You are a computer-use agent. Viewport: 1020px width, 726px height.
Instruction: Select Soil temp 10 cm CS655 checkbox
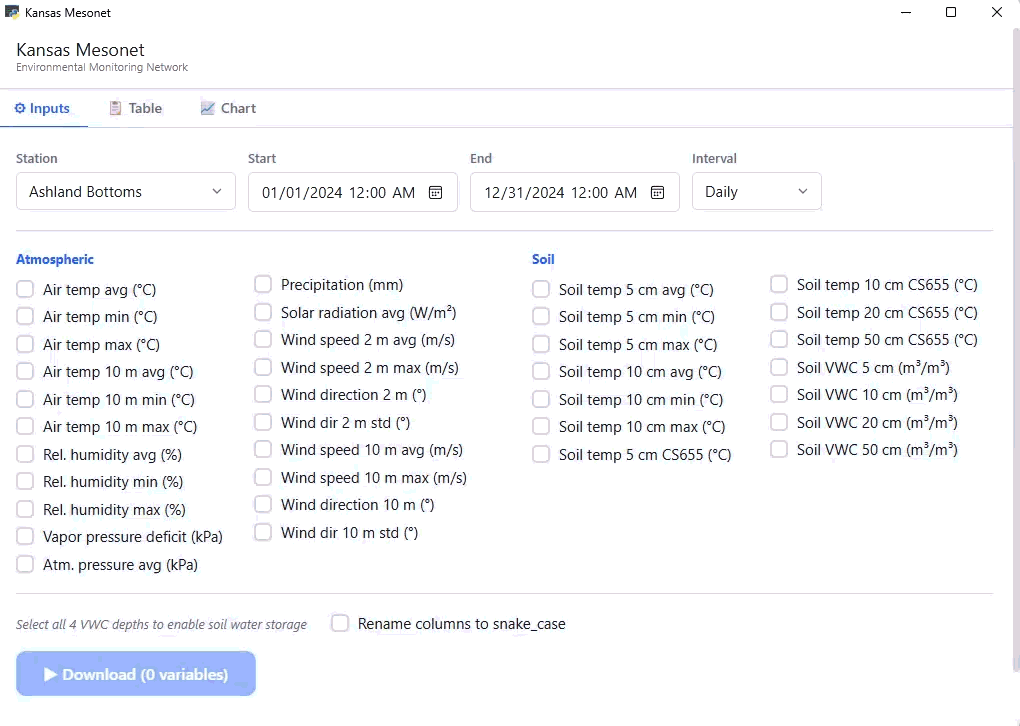click(779, 284)
